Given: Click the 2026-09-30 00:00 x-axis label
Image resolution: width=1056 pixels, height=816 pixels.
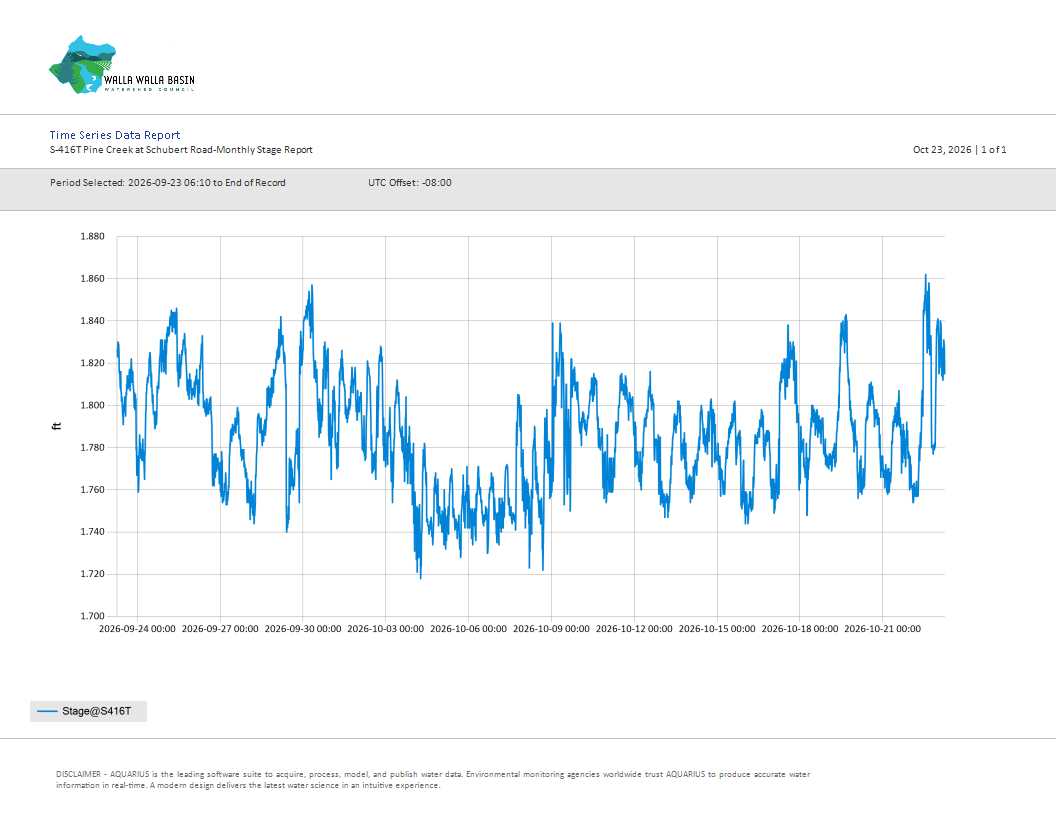Looking at the screenshot, I should click(303, 629).
